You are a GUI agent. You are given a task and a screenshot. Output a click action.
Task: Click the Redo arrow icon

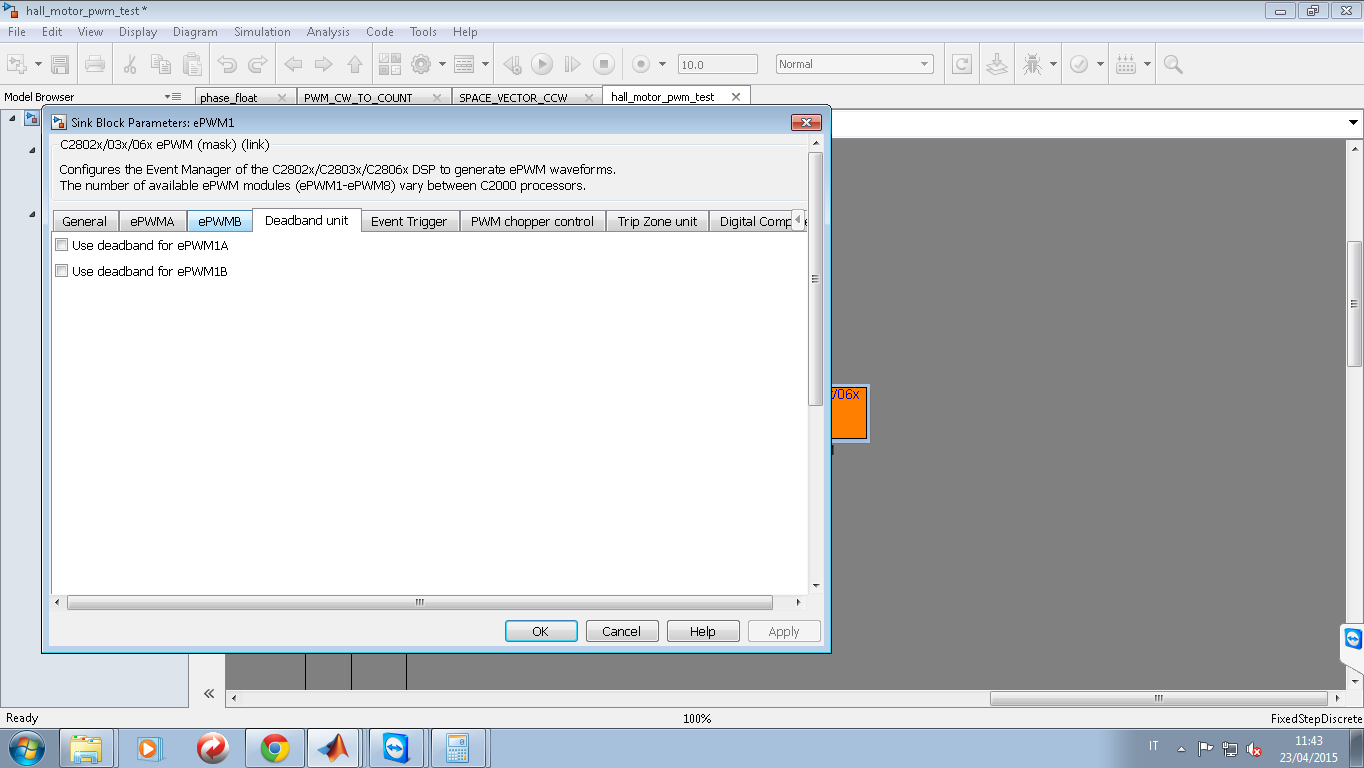tap(258, 64)
